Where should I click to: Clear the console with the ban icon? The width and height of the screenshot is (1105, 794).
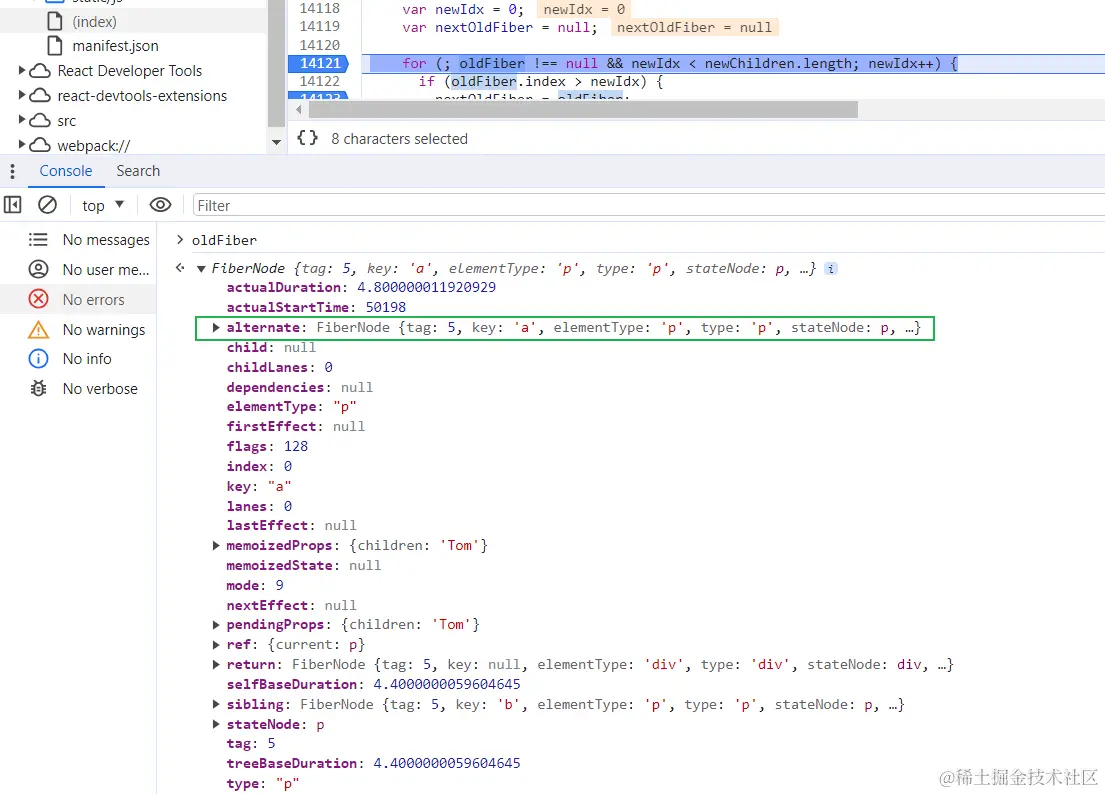[x=47, y=205]
